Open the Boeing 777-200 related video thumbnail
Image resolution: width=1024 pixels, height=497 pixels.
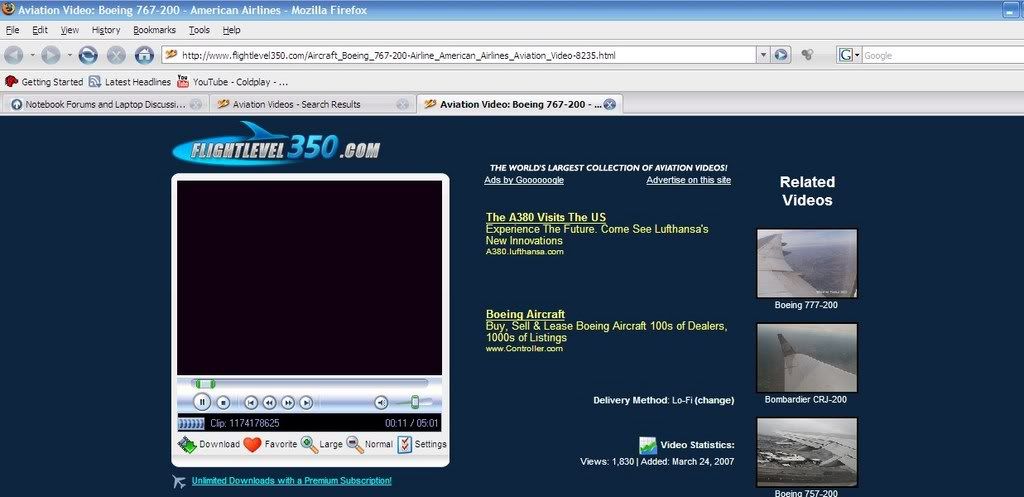pos(807,263)
